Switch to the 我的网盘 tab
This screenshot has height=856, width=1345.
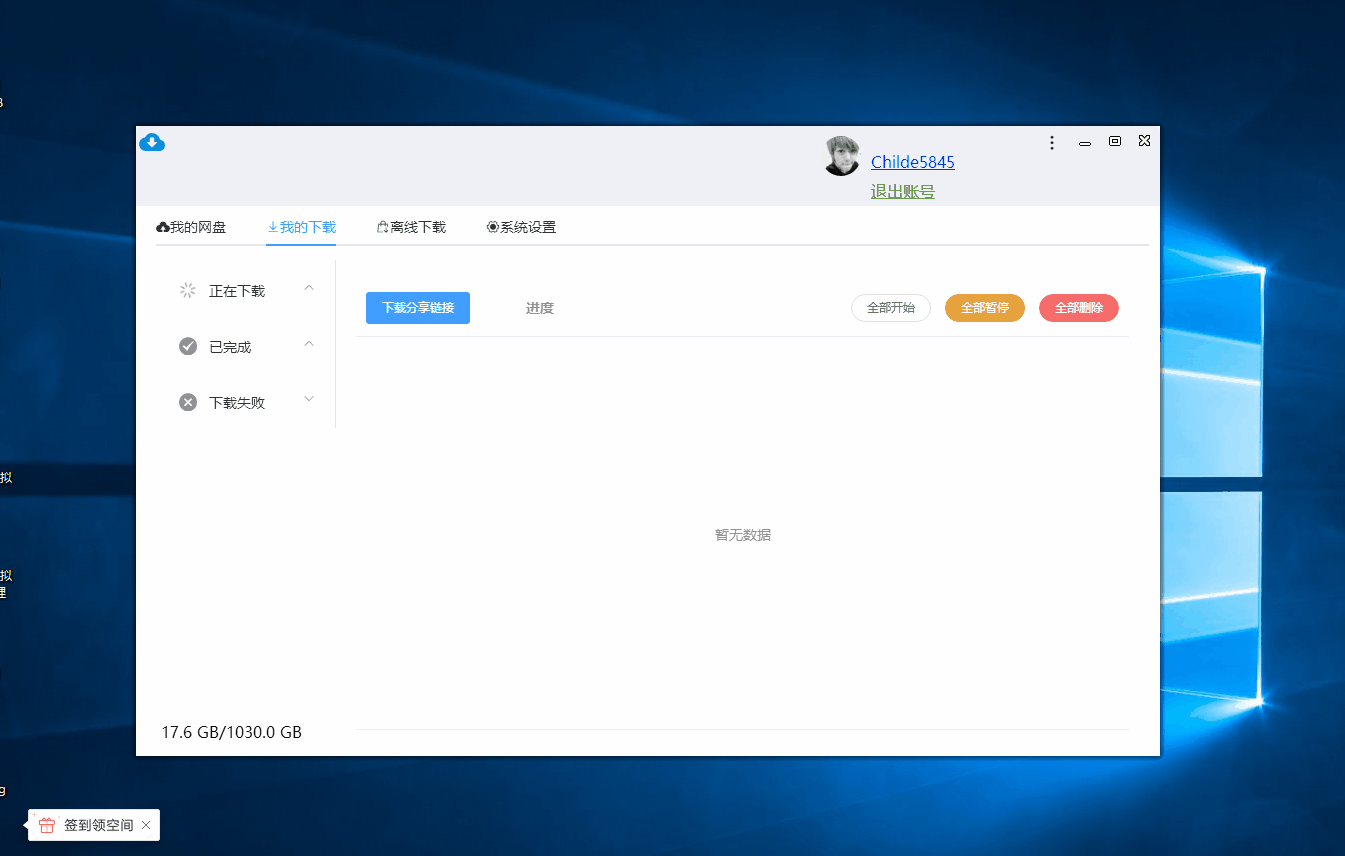192,227
